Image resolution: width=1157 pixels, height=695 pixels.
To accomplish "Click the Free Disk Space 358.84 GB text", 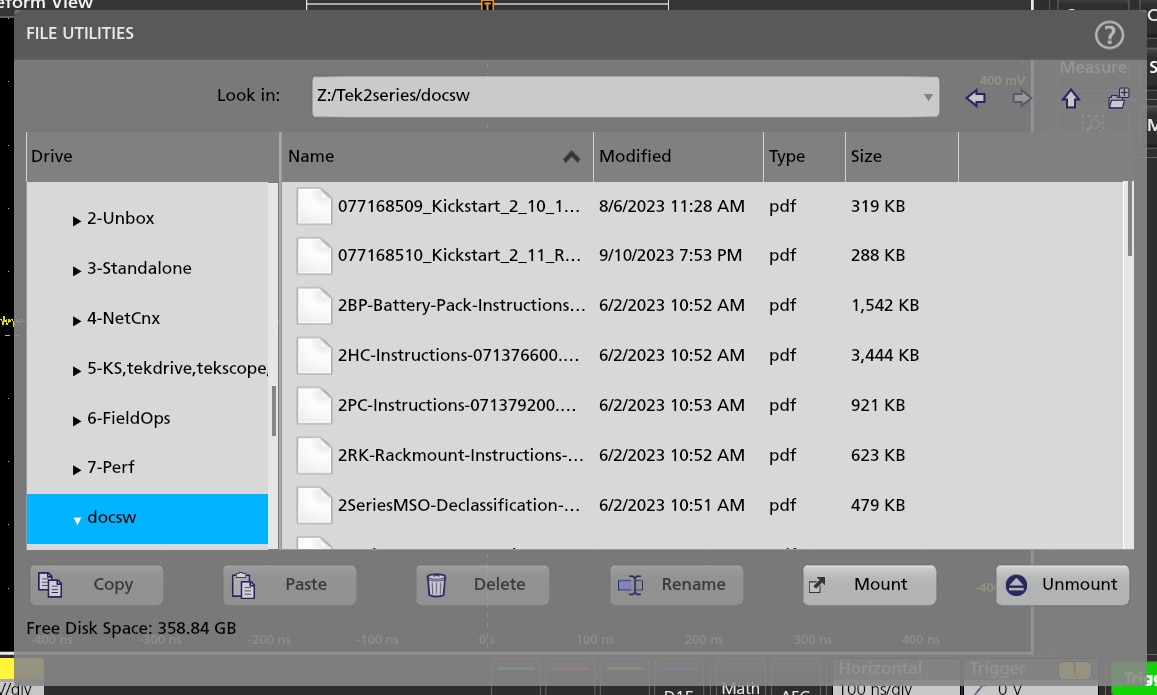I will (x=131, y=629).
